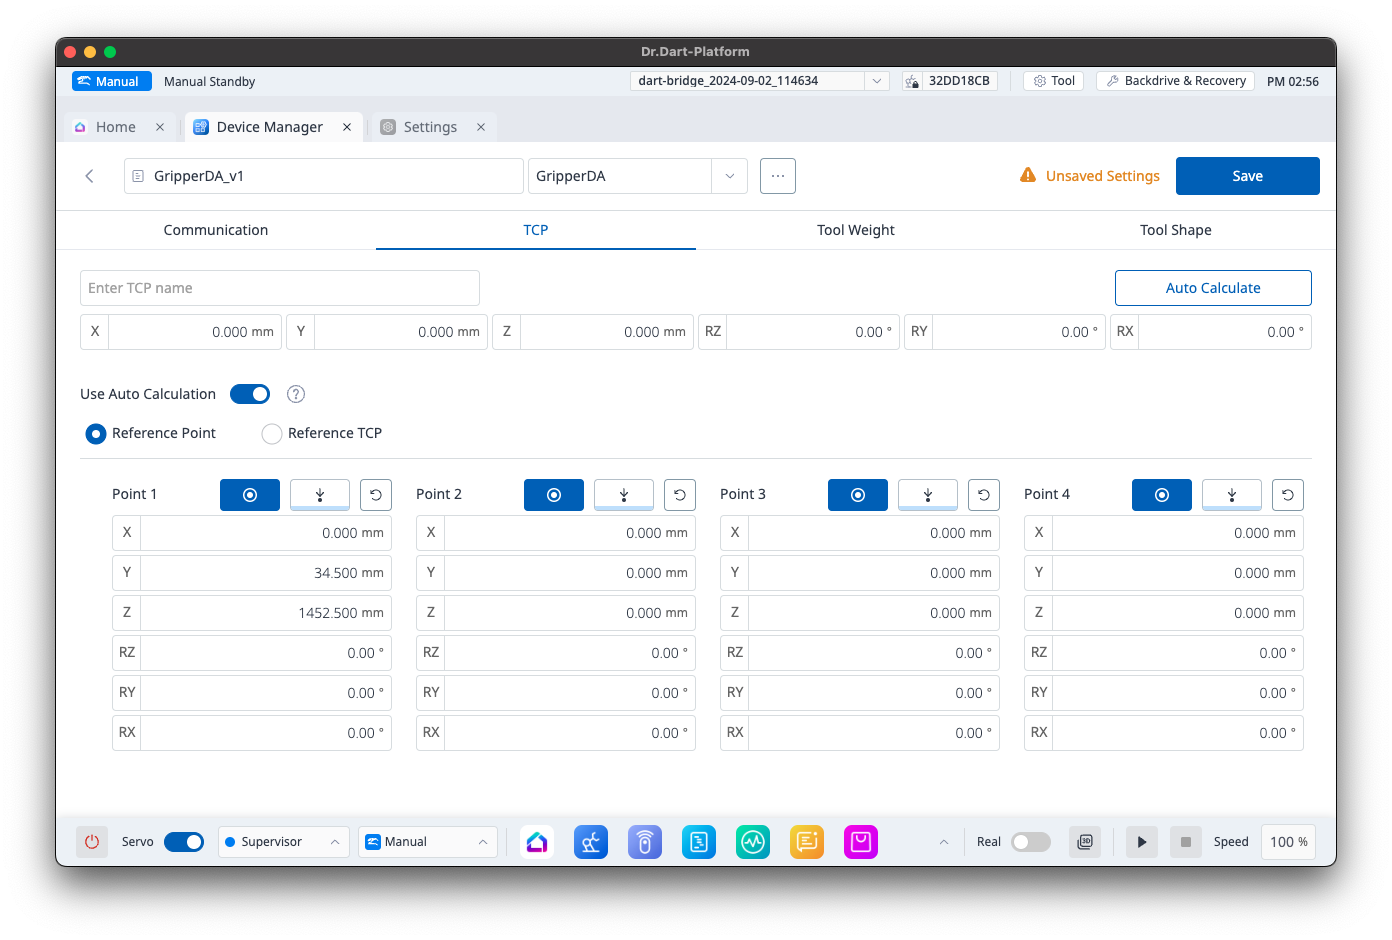The image size is (1392, 940).
Task: Open the dart-bridge connection dropdown
Action: (876, 81)
